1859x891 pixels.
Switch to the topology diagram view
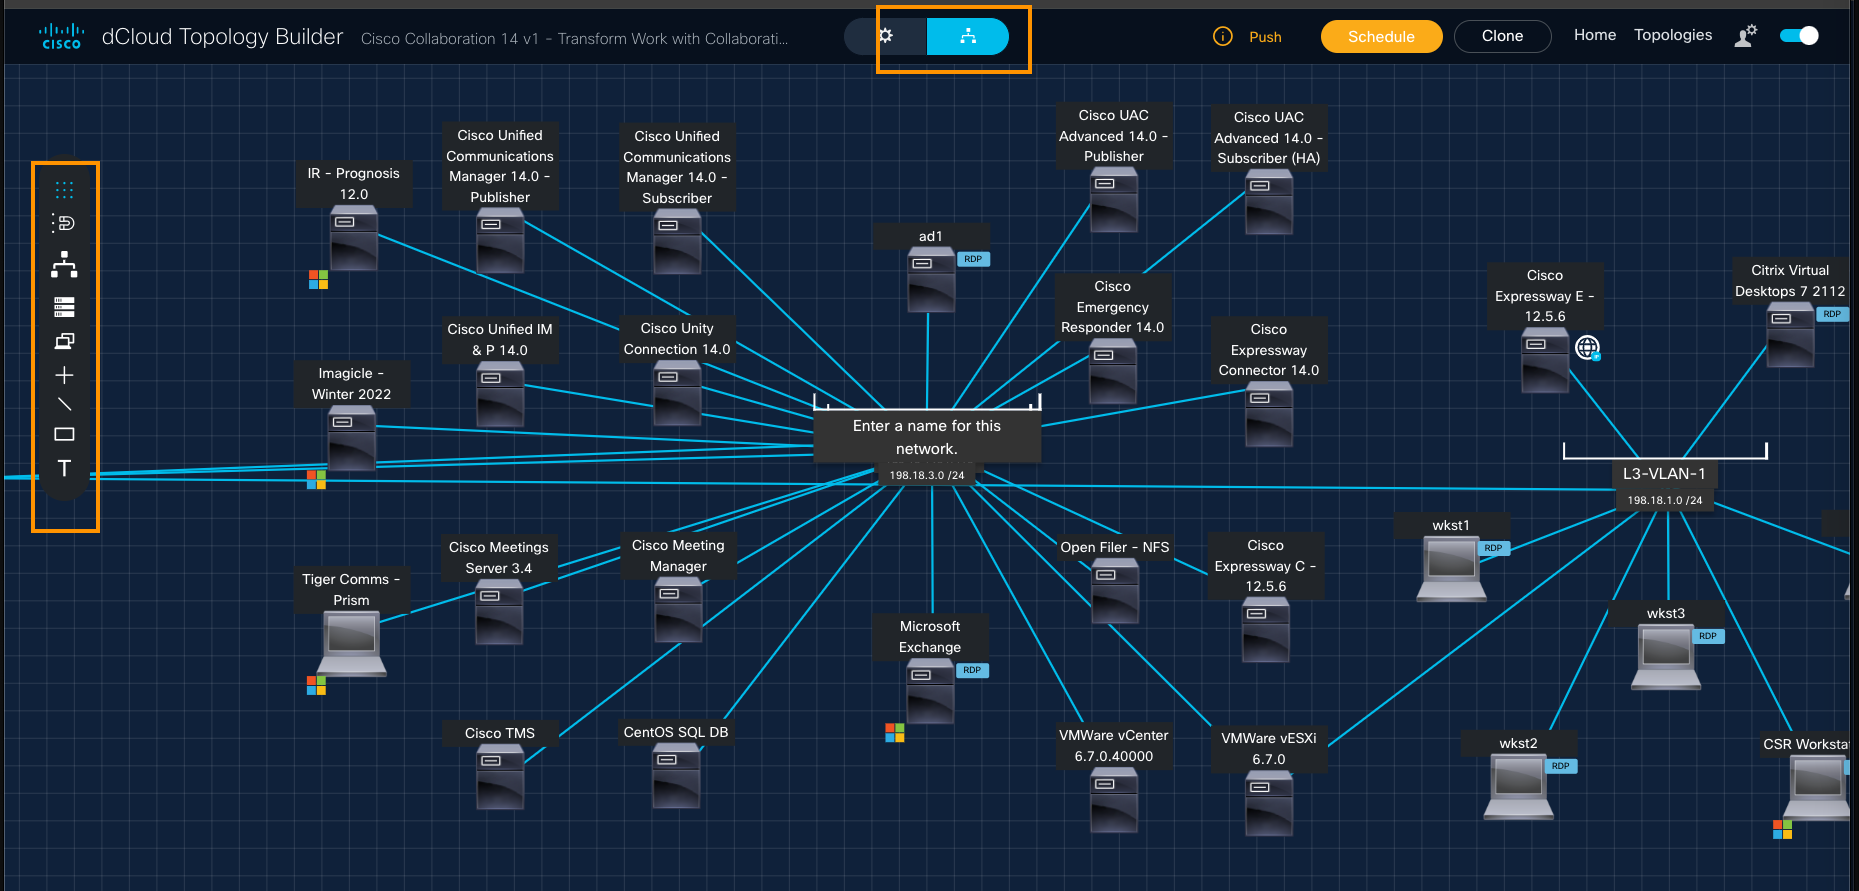click(x=968, y=36)
